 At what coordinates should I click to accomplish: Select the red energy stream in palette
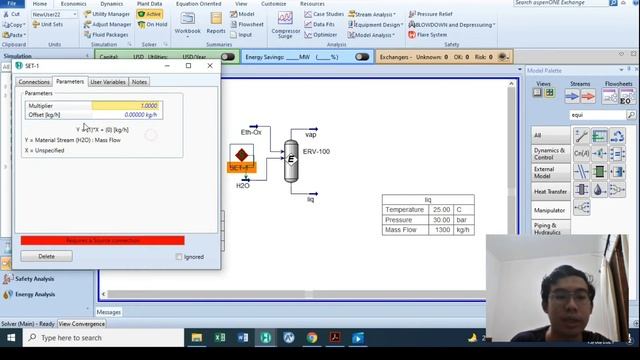pyautogui.click(x=588, y=96)
